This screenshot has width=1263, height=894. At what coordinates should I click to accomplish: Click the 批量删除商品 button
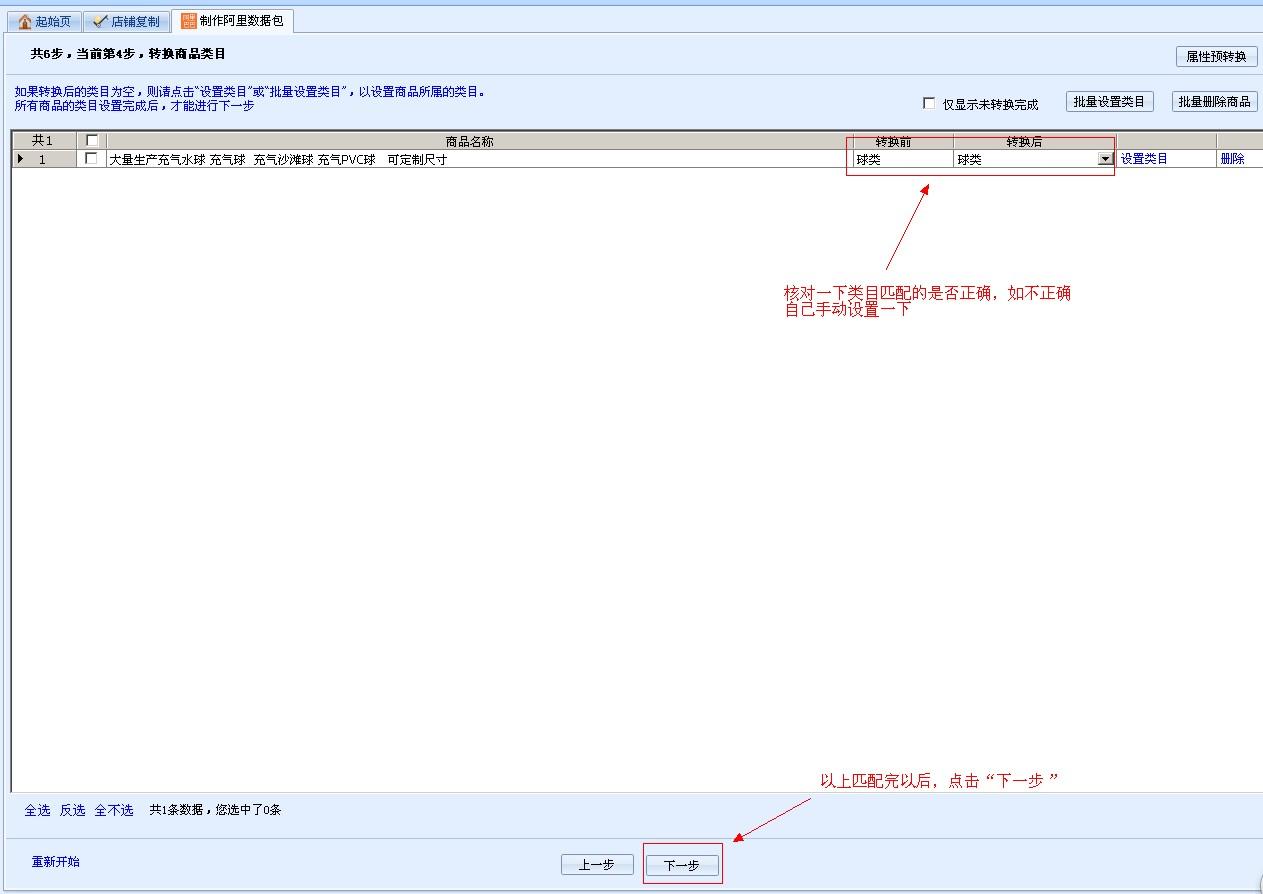[1214, 102]
